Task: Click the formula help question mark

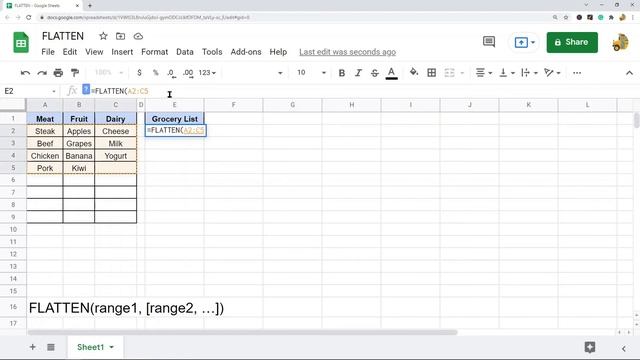Action: click(x=86, y=89)
